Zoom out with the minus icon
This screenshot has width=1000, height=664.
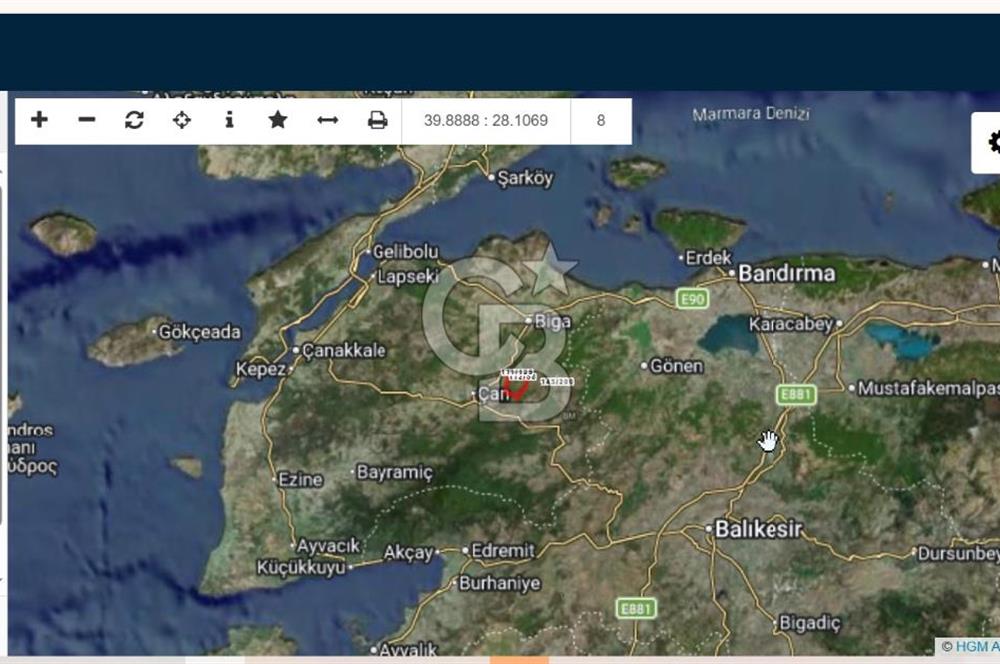(87, 120)
